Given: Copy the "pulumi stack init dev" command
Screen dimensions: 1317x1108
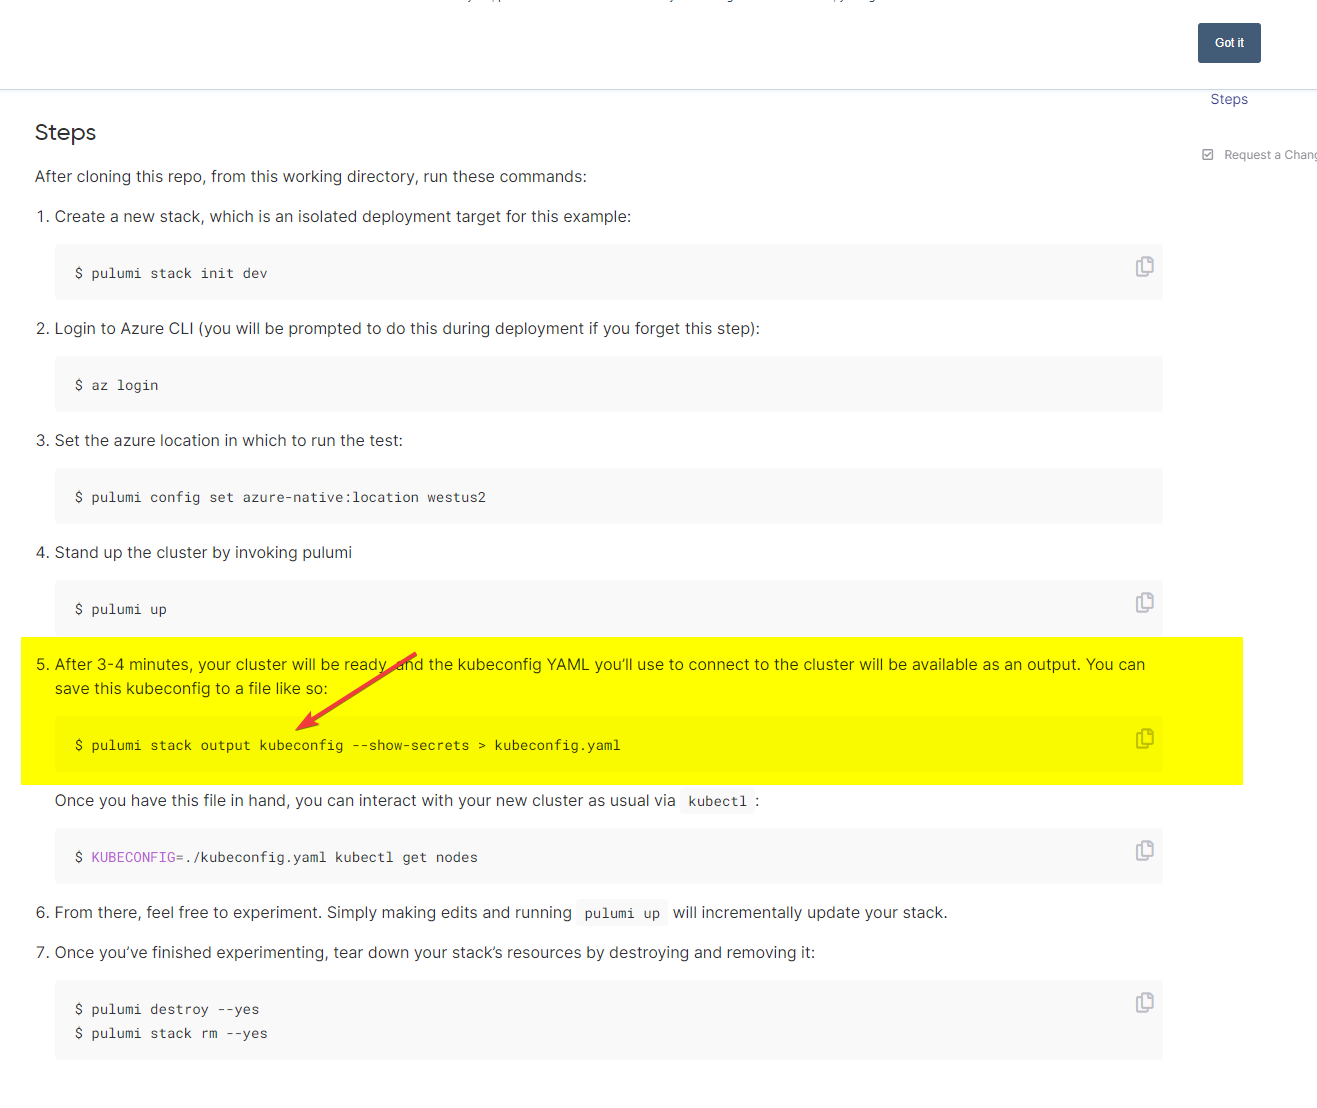Looking at the screenshot, I should point(1144,266).
